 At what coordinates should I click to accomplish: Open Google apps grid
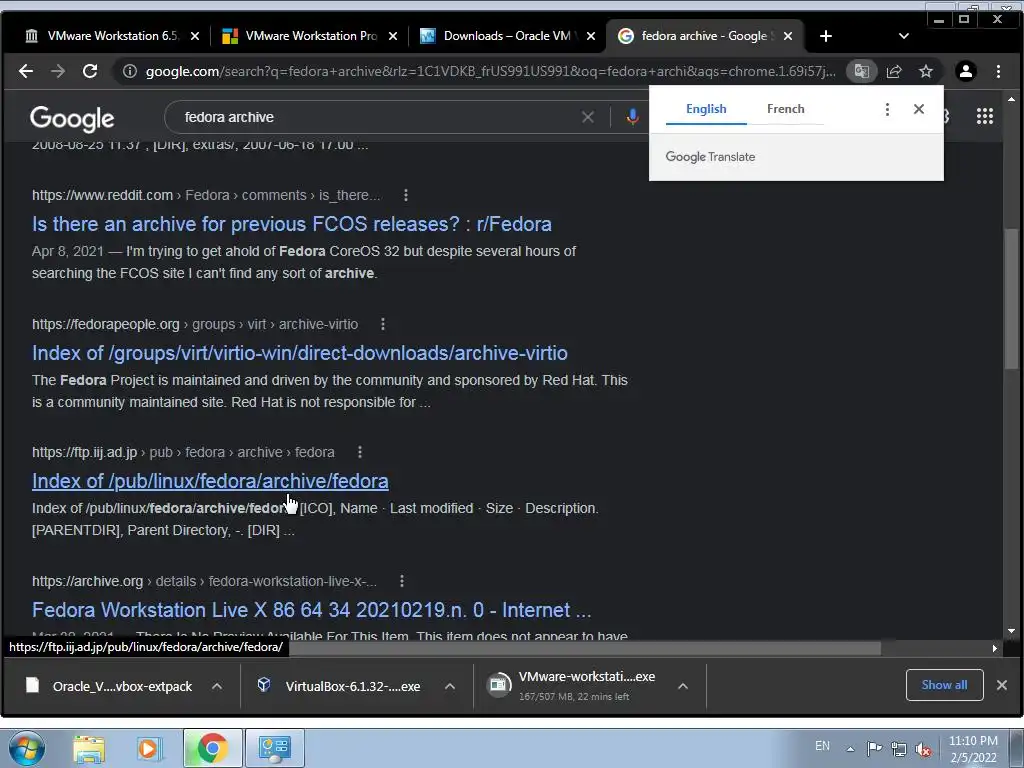click(x=985, y=116)
